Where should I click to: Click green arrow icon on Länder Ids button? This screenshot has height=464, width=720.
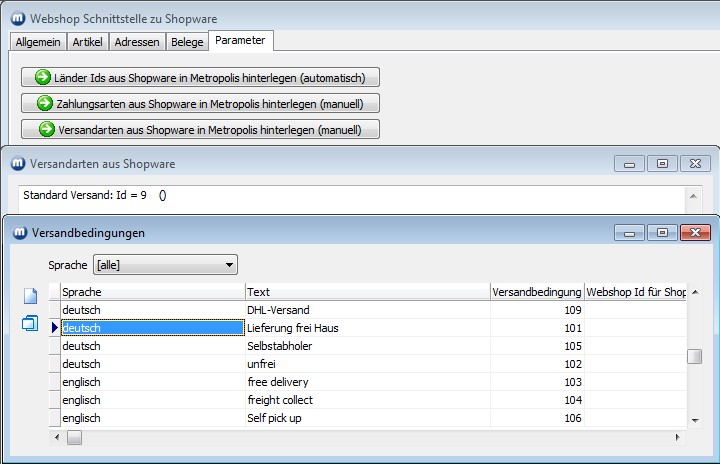(43, 78)
